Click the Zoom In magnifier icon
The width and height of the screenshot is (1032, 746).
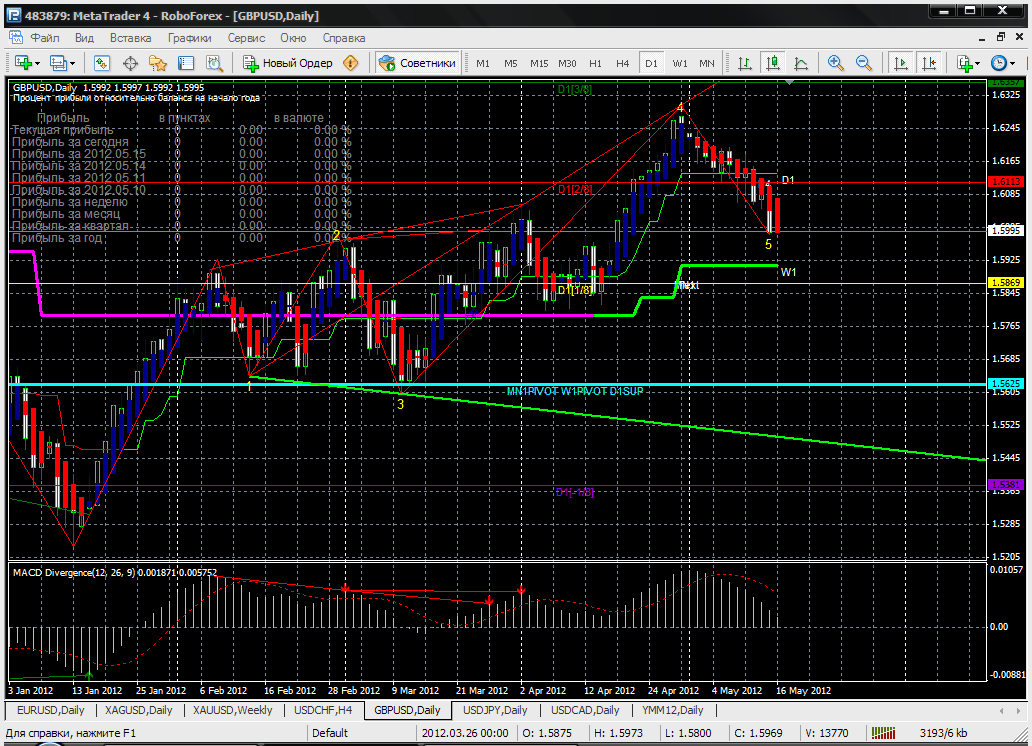[x=836, y=63]
